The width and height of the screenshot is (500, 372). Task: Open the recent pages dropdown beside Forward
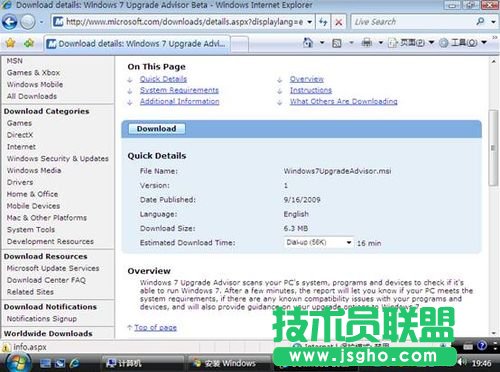[42, 22]
